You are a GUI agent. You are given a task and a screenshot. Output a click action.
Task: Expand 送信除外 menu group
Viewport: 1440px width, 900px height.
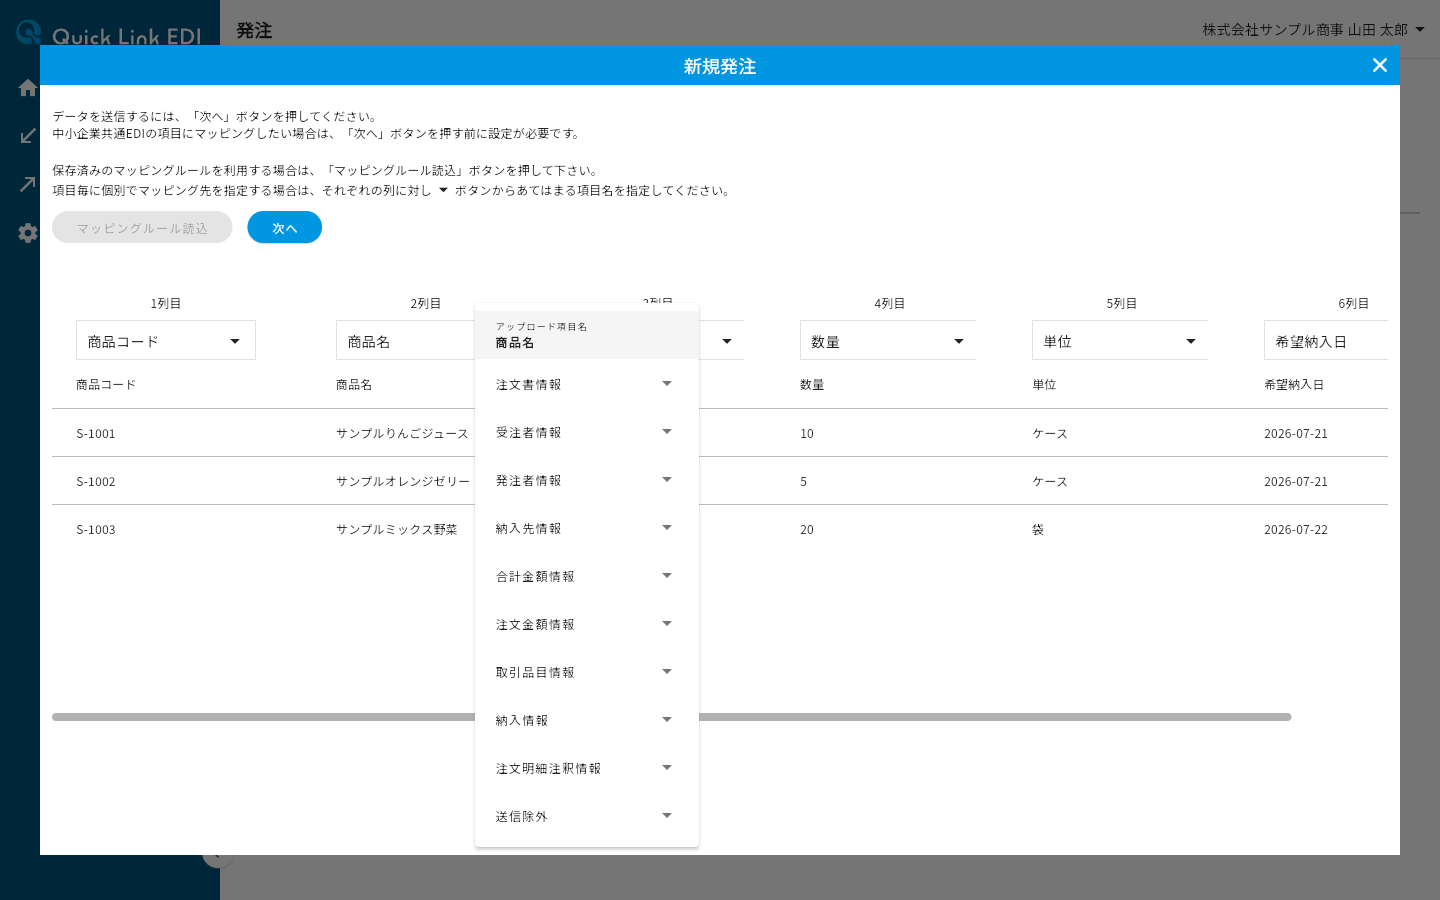point(587,816)
